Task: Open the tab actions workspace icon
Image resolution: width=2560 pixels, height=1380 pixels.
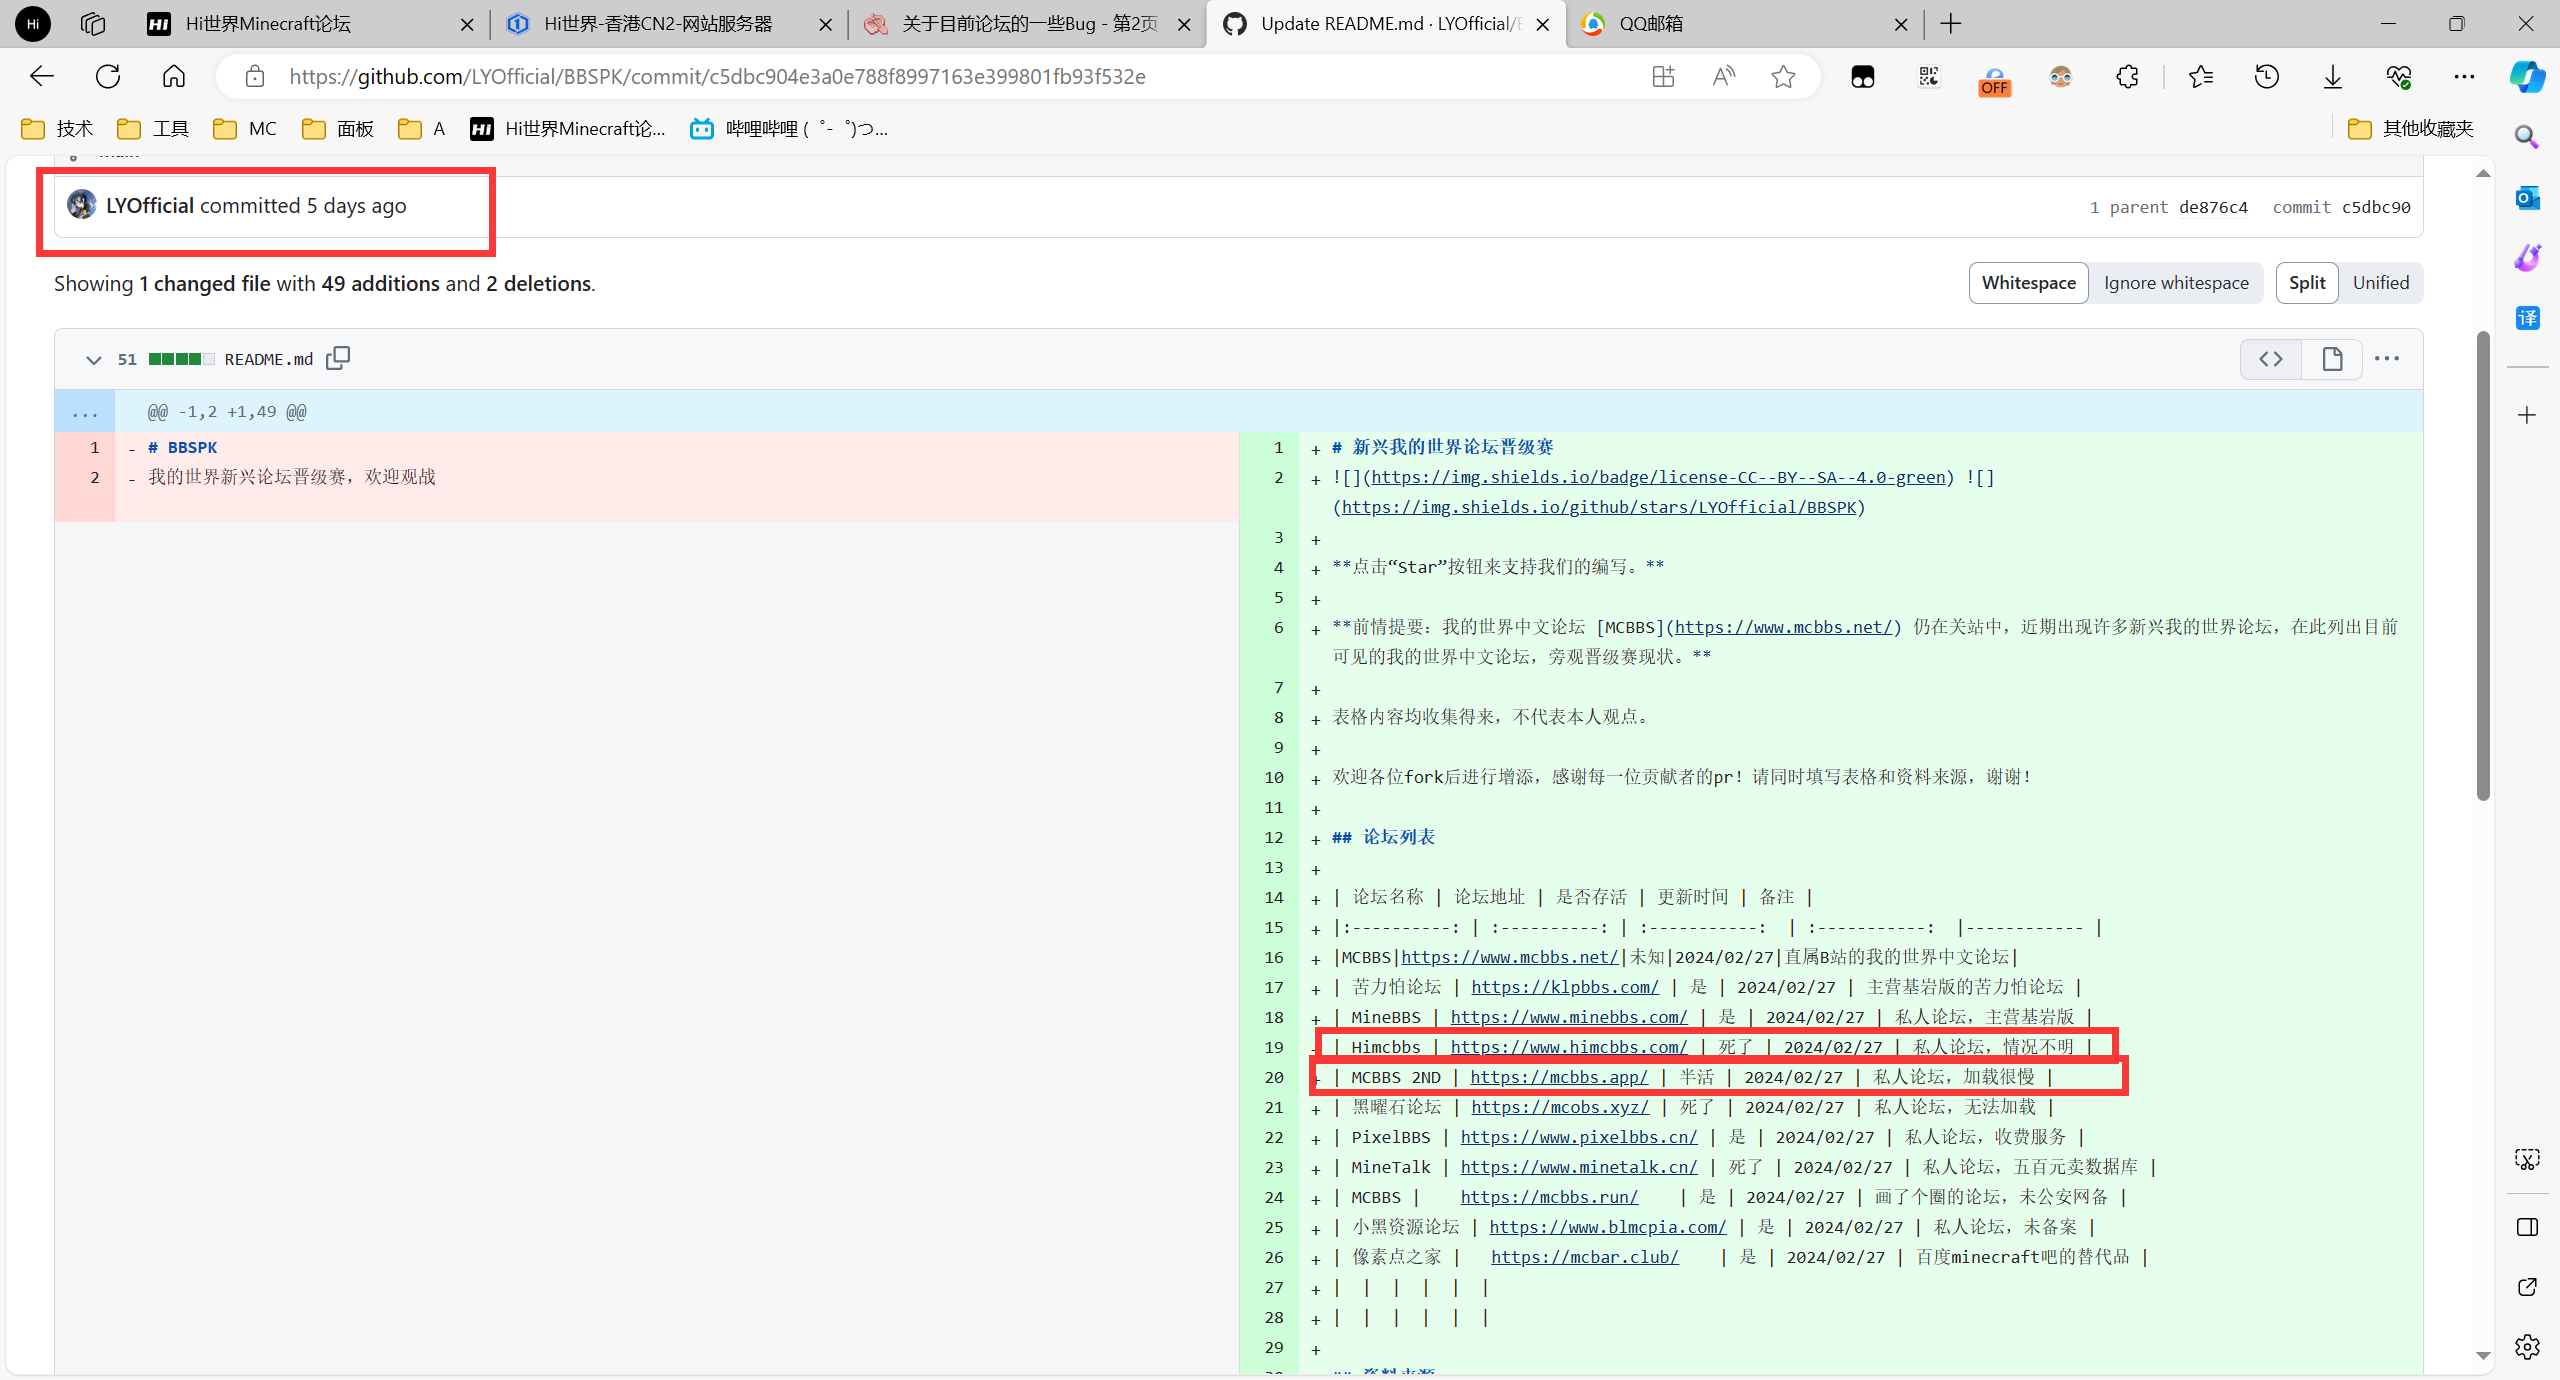Action: click(x=93, y=23)
